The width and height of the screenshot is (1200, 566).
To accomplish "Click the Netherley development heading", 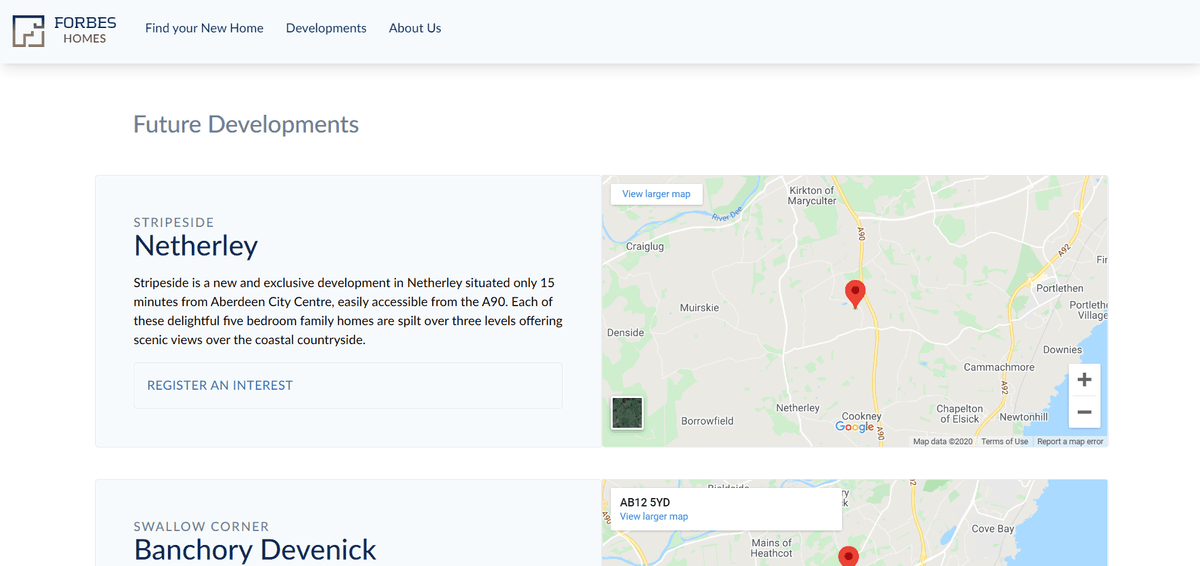I will click(196, 246).
